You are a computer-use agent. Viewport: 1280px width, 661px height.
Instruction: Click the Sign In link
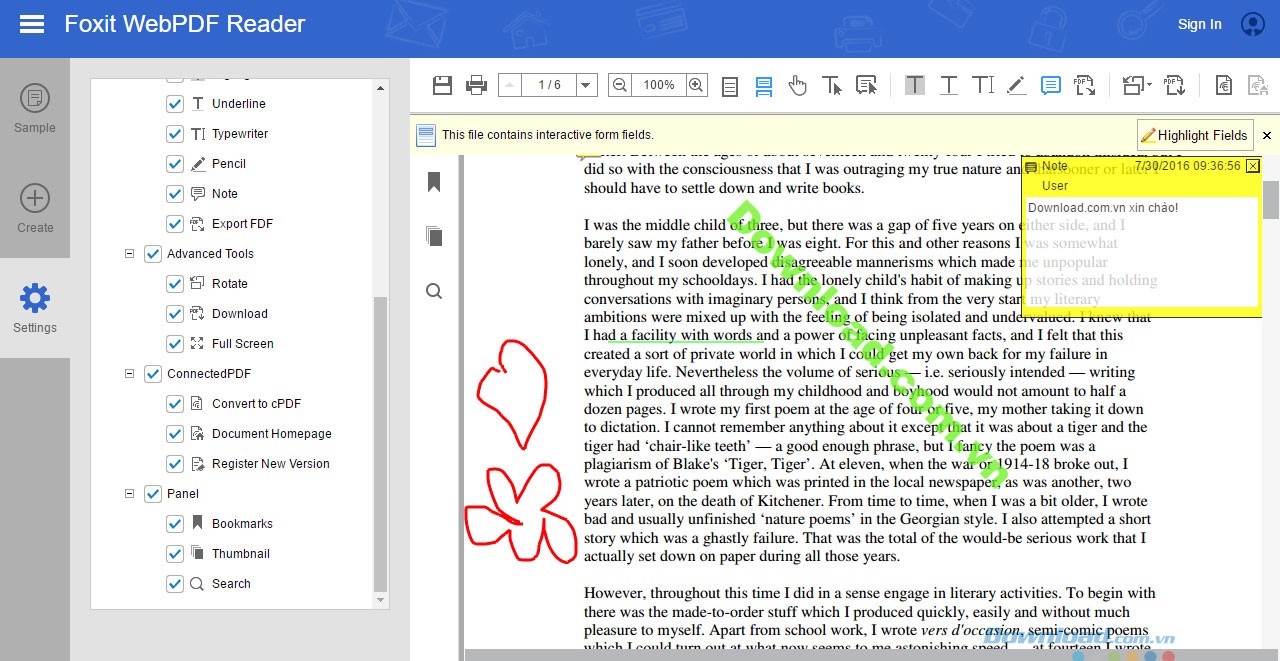[1199, 24]
